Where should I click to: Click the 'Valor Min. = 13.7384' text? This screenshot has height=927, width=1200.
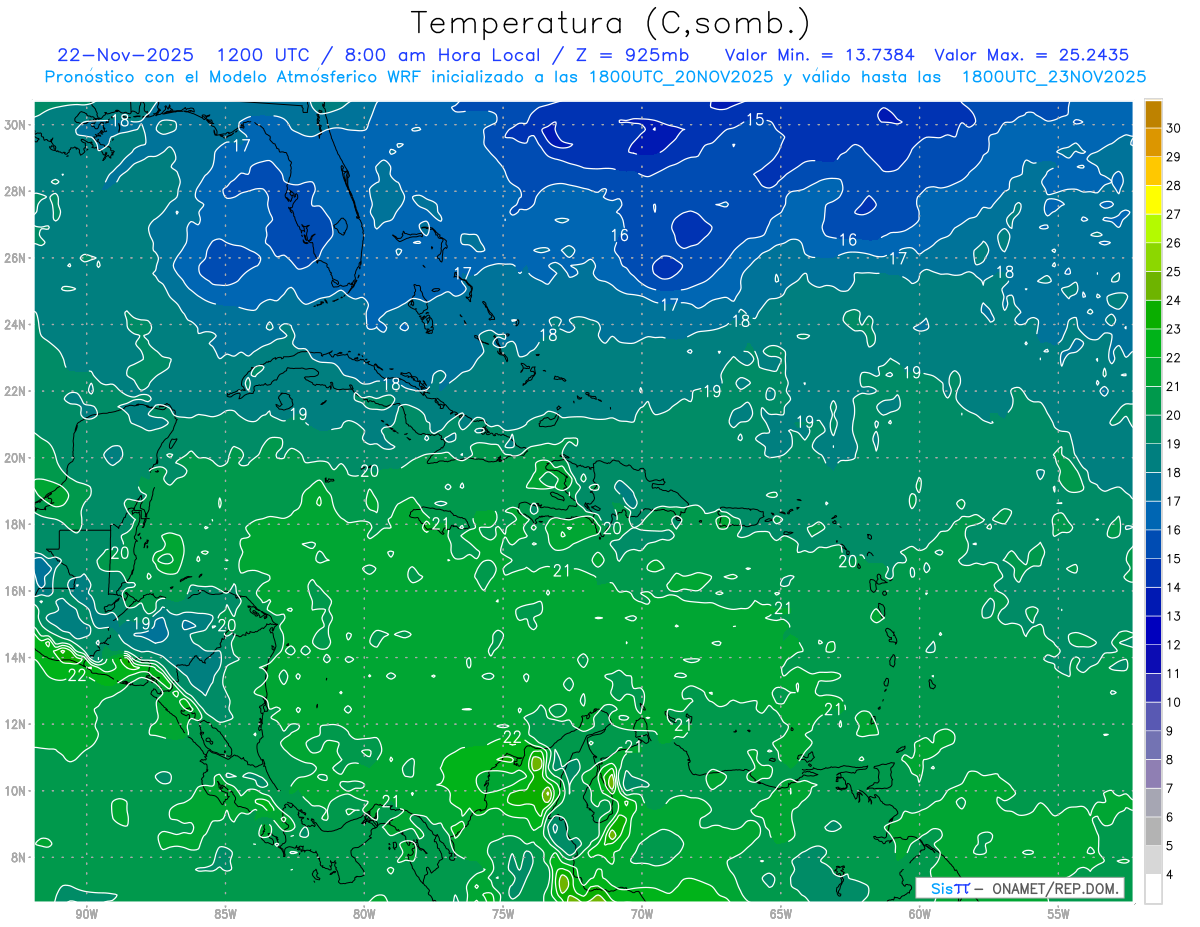pyautogui.click(x=820, y=55)
